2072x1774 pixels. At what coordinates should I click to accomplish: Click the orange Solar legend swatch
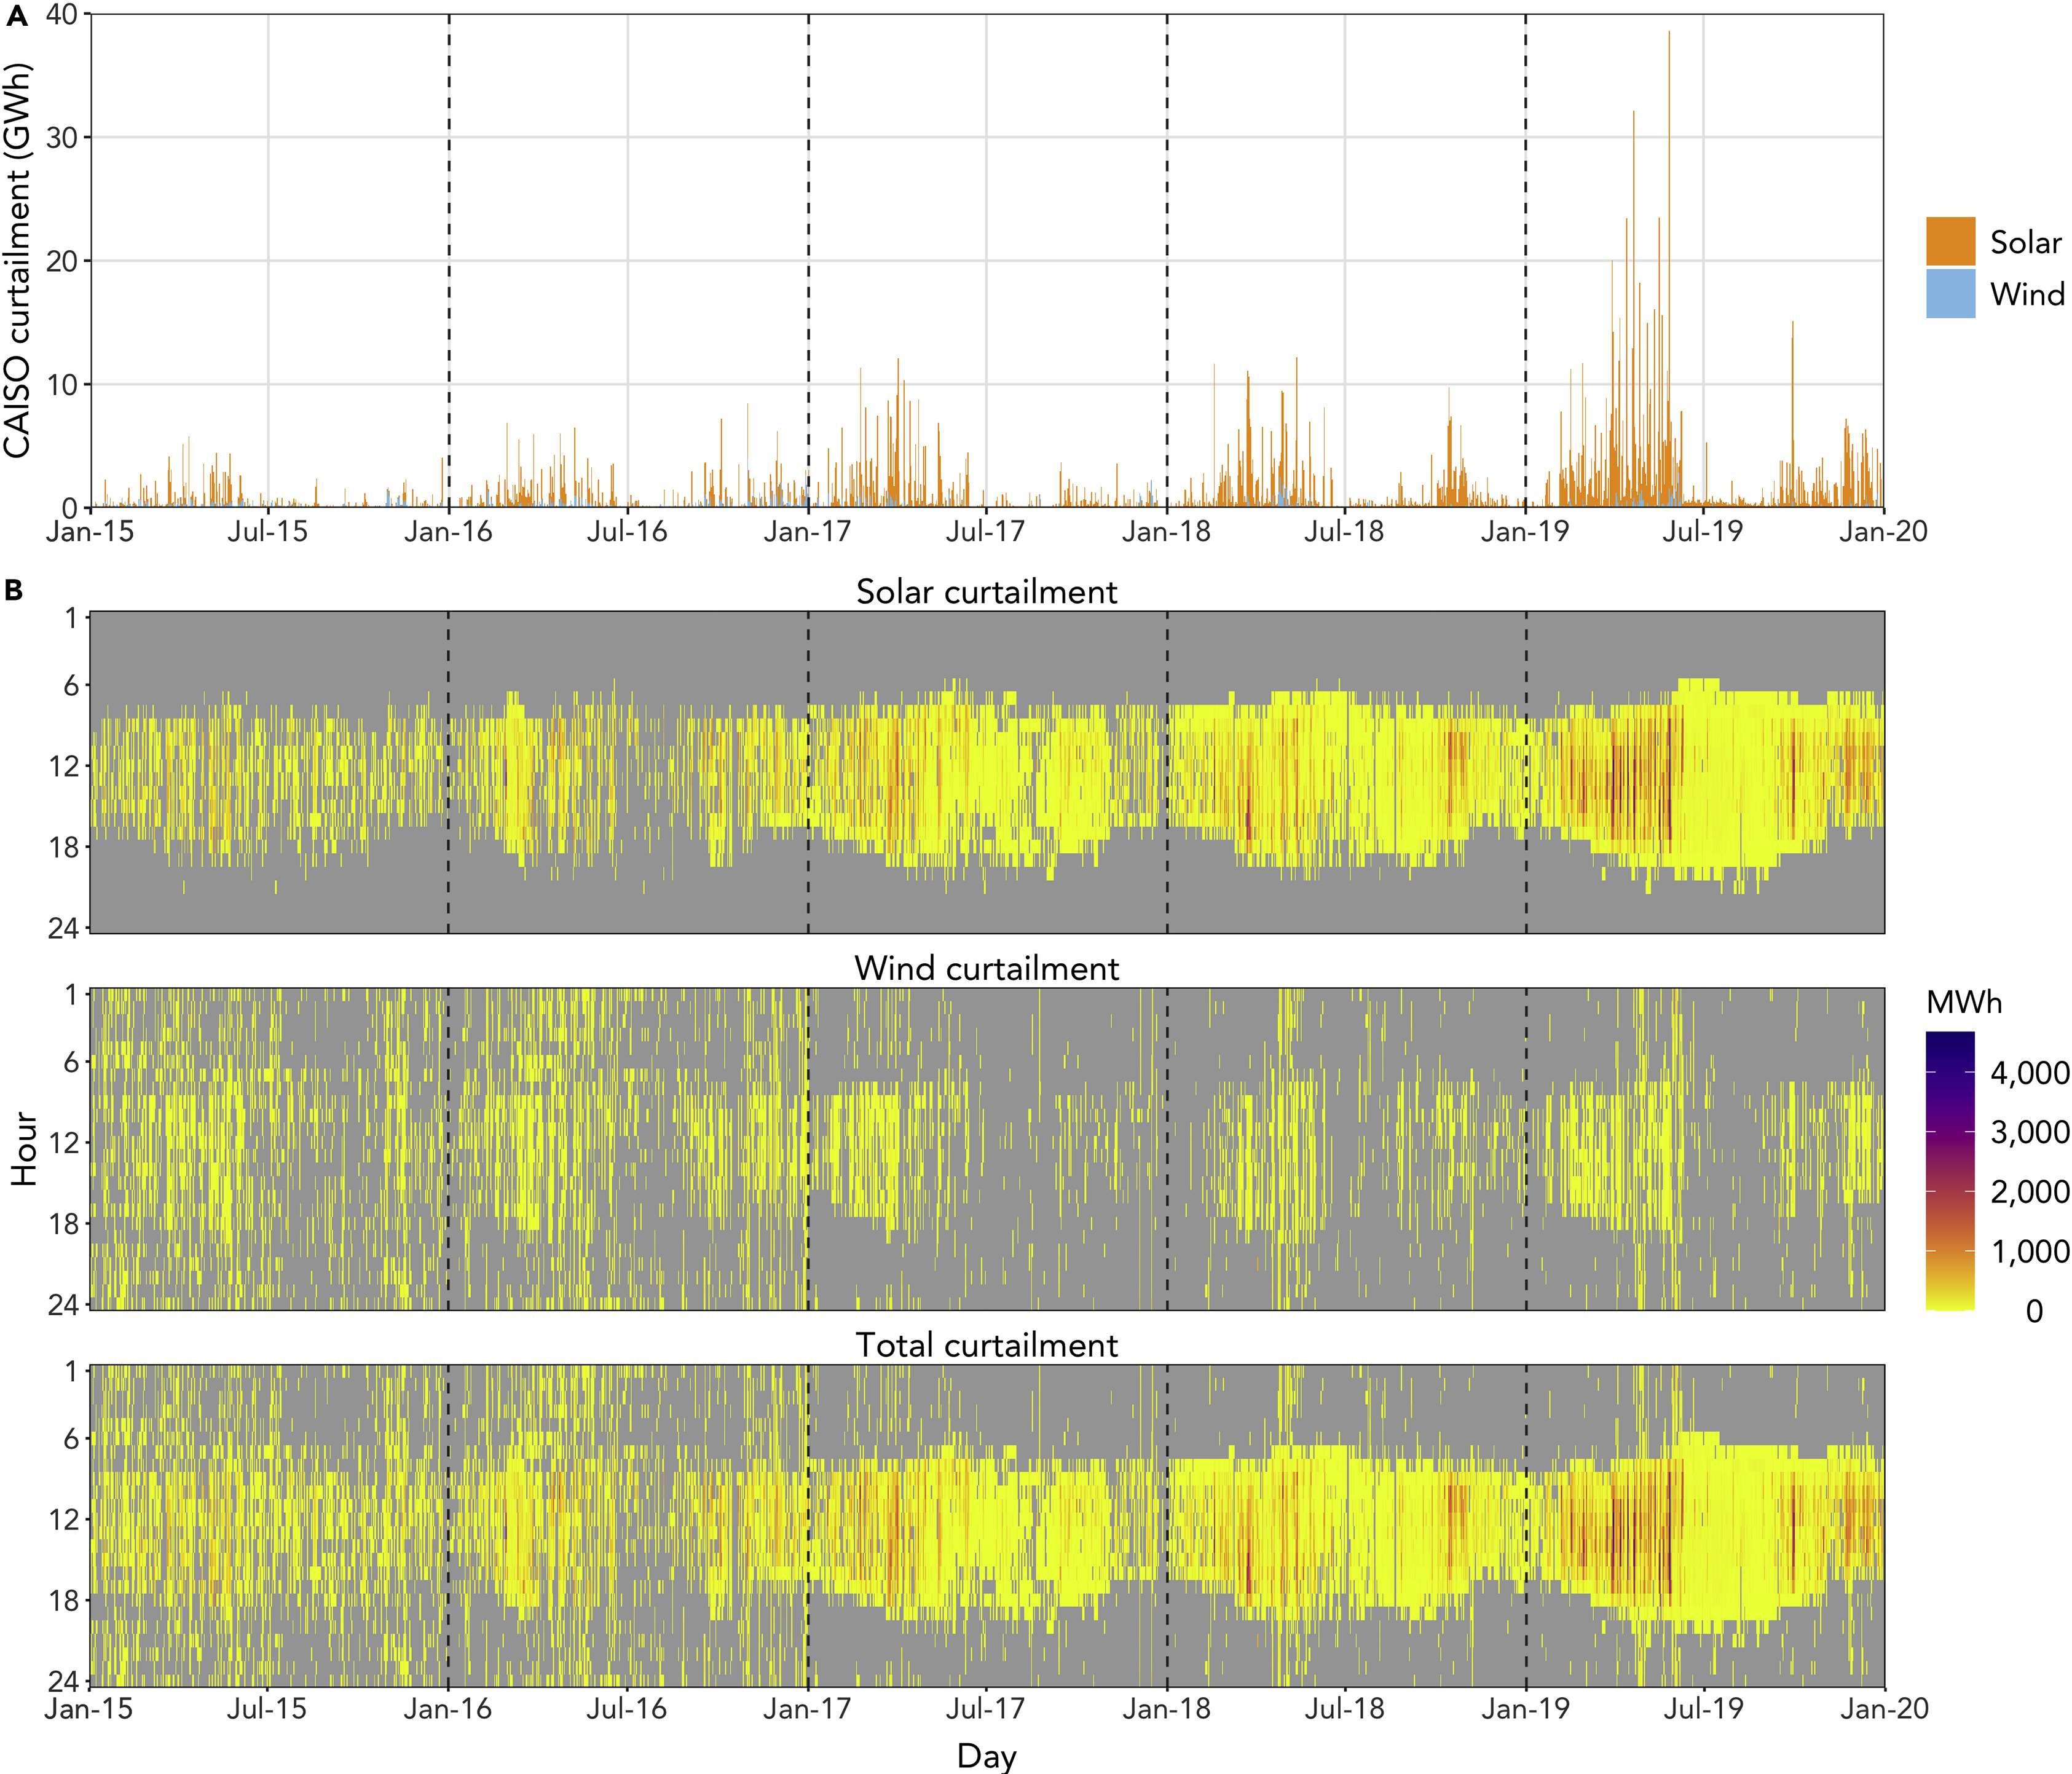click(x=1950, y=241)
